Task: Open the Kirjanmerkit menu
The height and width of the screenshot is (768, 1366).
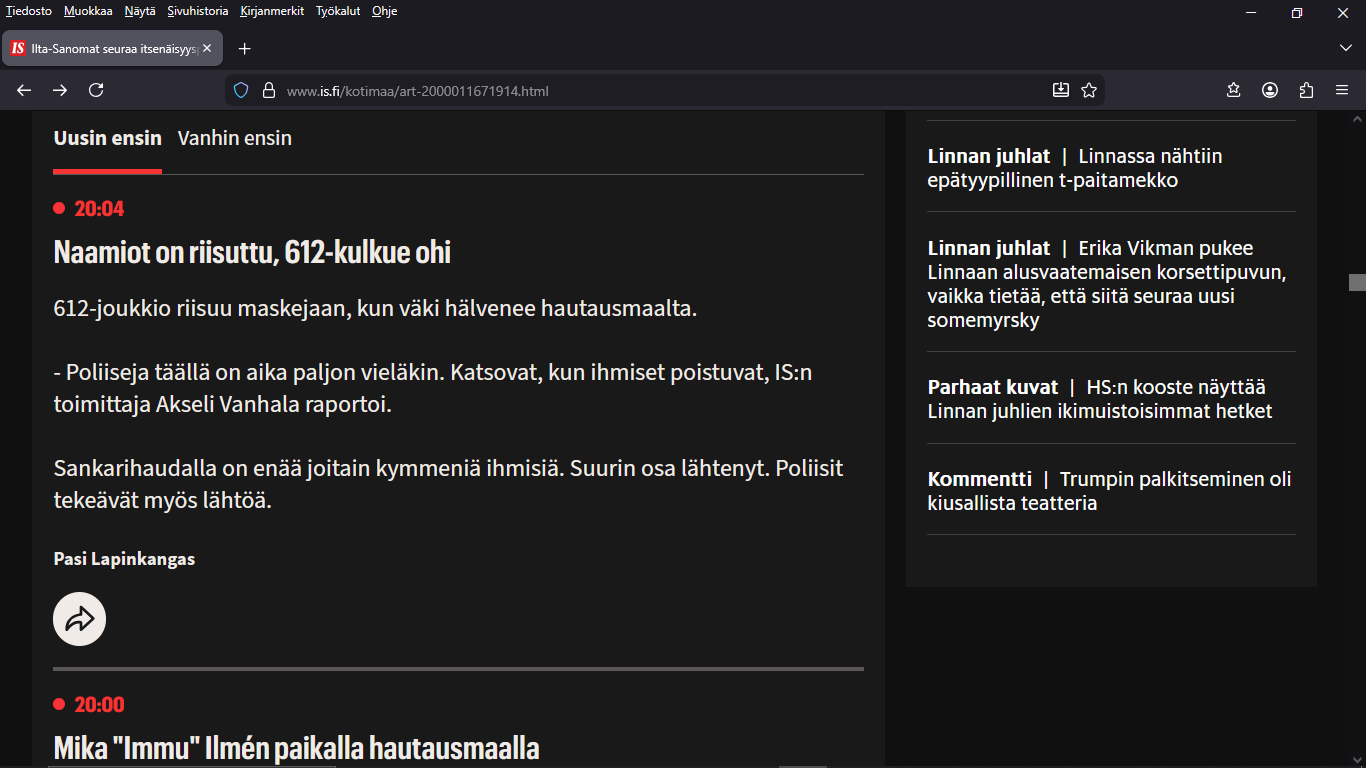Action: pyautogui.click(x=272, y=11)
